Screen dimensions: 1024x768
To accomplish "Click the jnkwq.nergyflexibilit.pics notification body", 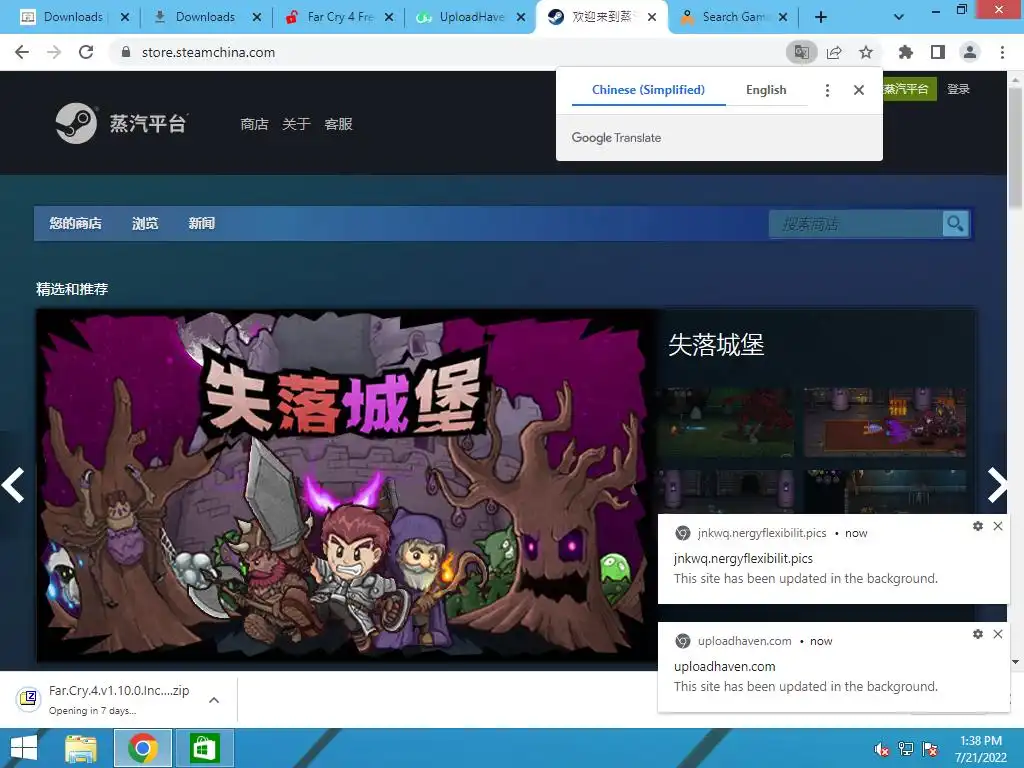I will (x=833, y=559).
